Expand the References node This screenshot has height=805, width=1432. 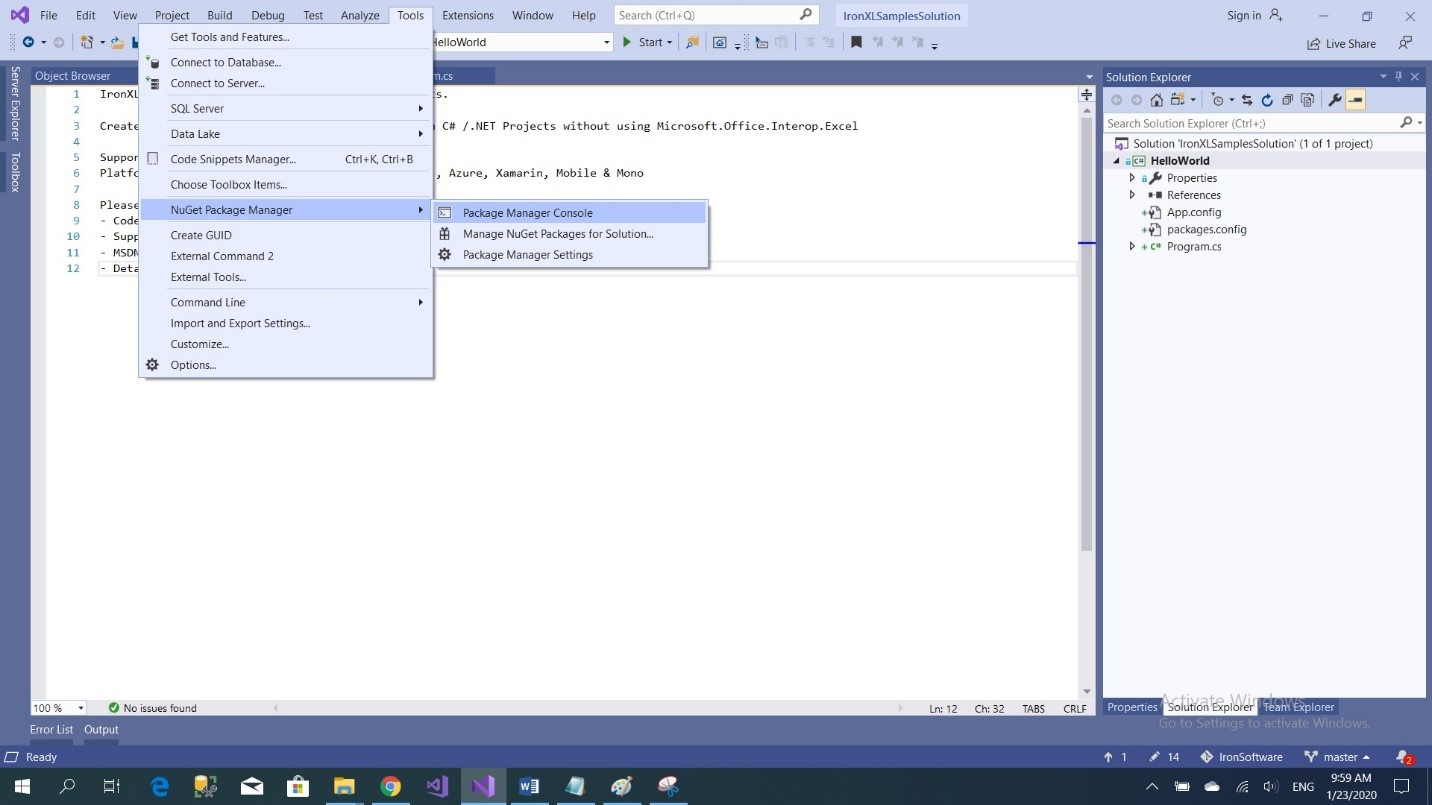[x=1132, y=195]
